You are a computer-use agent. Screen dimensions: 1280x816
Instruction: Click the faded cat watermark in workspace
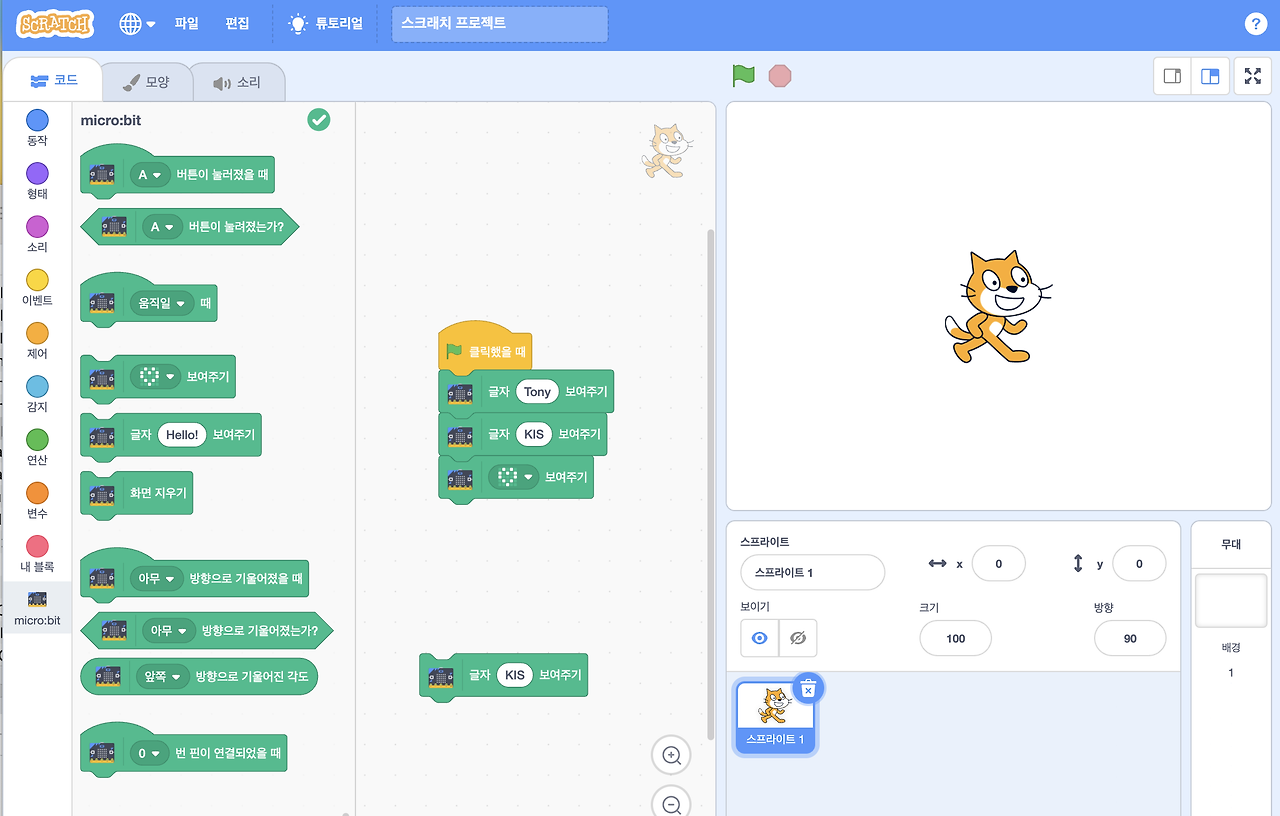click(x=666, y=152)
